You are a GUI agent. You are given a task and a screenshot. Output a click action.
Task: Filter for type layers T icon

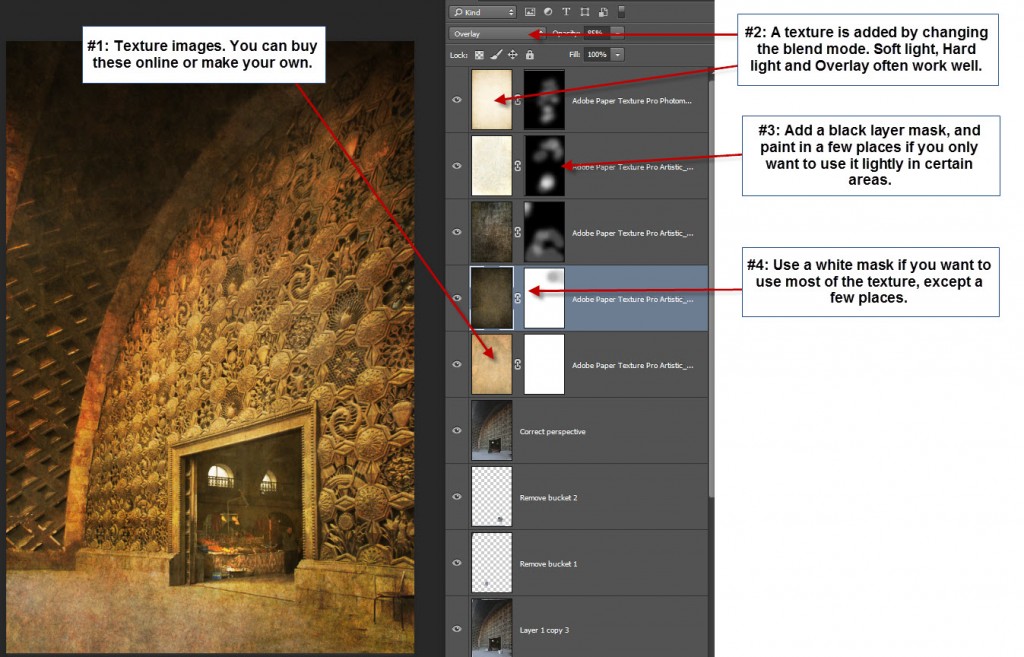[x=566, y=12]
